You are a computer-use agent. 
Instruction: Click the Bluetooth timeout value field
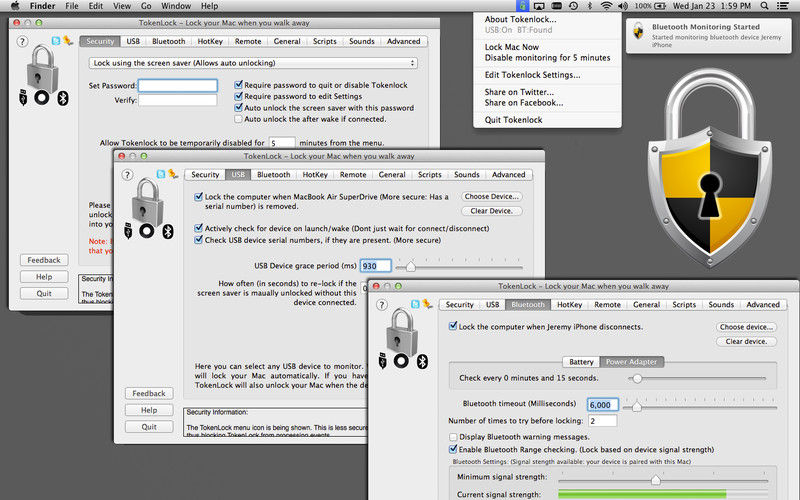pyautogui.click(x=603, y=405)
